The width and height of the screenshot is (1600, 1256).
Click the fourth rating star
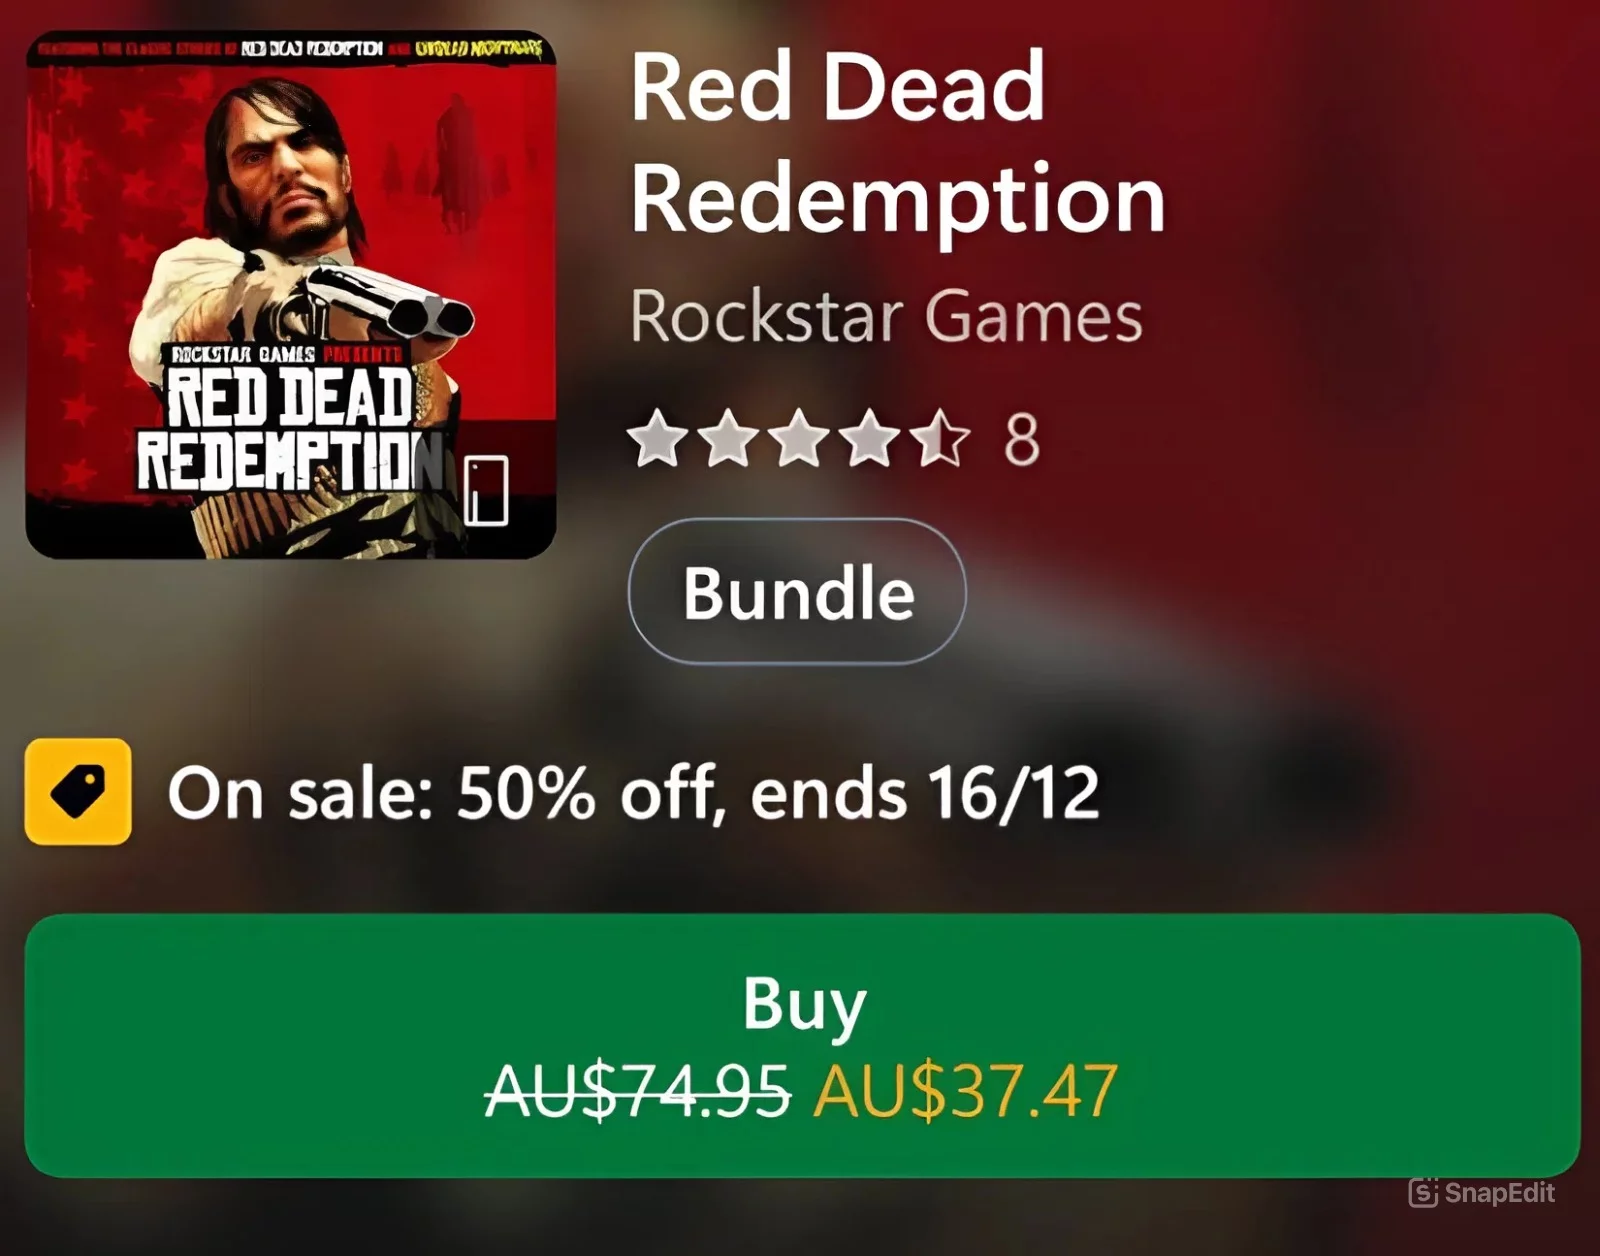[871, 438]
